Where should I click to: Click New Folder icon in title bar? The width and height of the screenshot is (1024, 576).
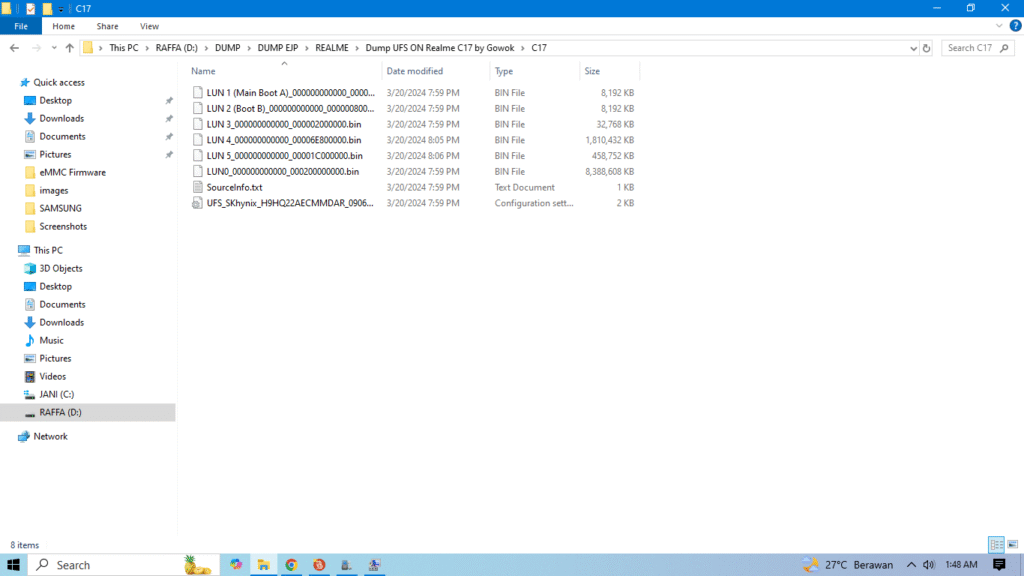[x=47, y=8]
